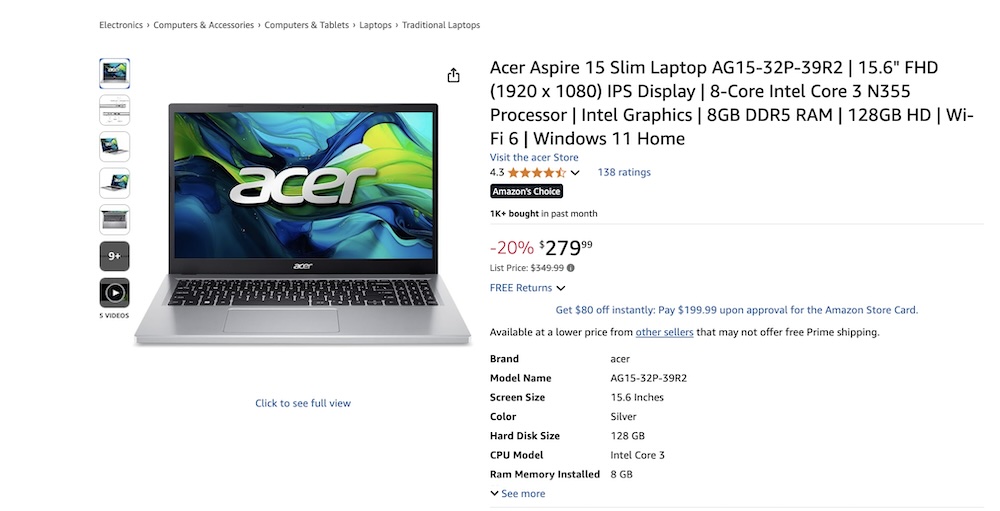Click the Amazon's Choice badge
Viewport: 1000px width, 511px height.
click(526, 191)
